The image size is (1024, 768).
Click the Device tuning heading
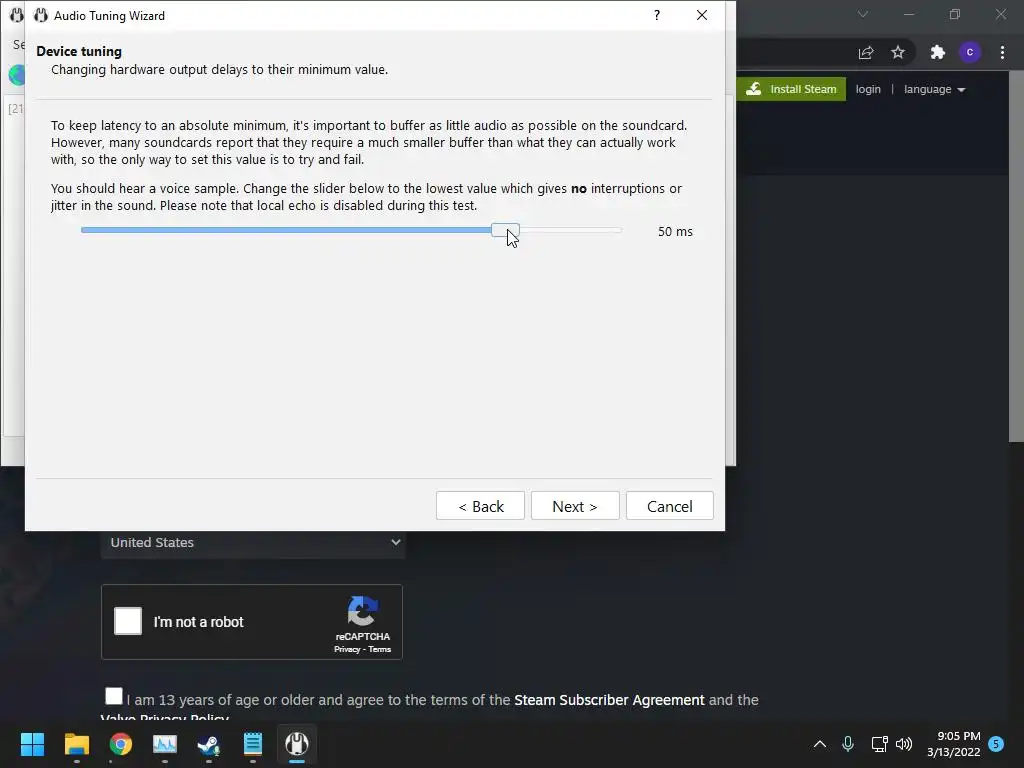pyautogui.click(x=79, y=51)
